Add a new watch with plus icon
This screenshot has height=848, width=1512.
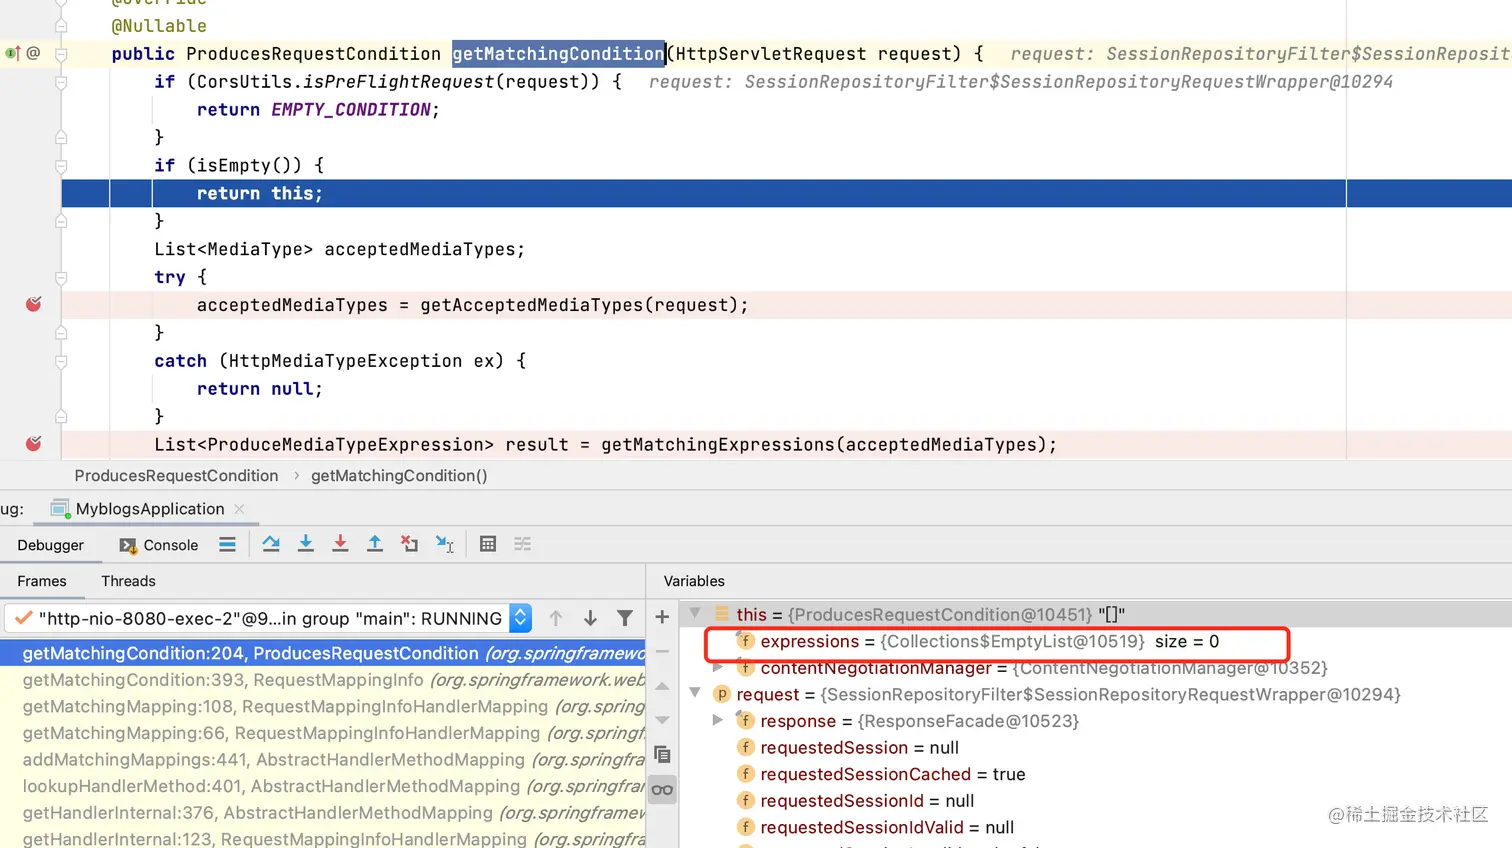click(x=662, y=617)
